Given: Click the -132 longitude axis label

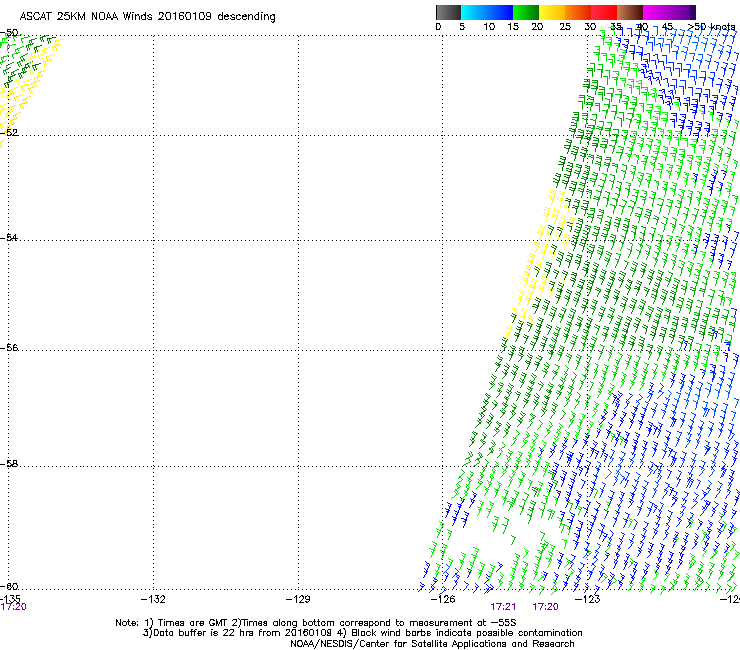Looking at the screenshot, I should [153, 599].
